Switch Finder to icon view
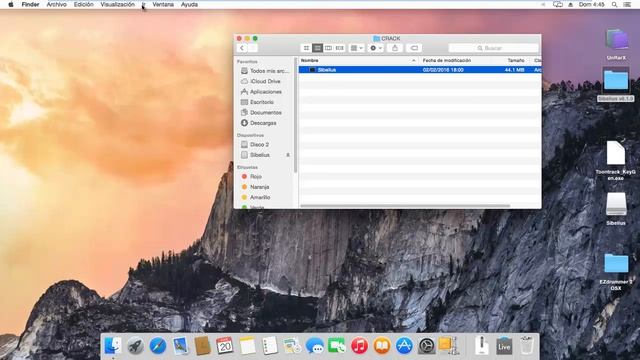The width and height of the screenshot is (640, 360). [306, 48]
